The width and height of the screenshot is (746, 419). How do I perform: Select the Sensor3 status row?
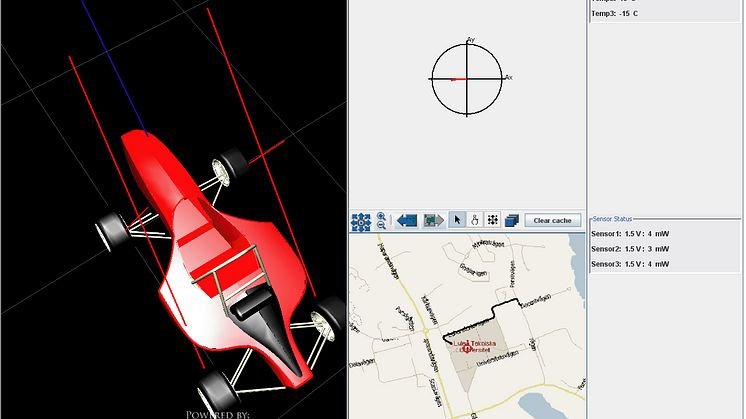630,263
